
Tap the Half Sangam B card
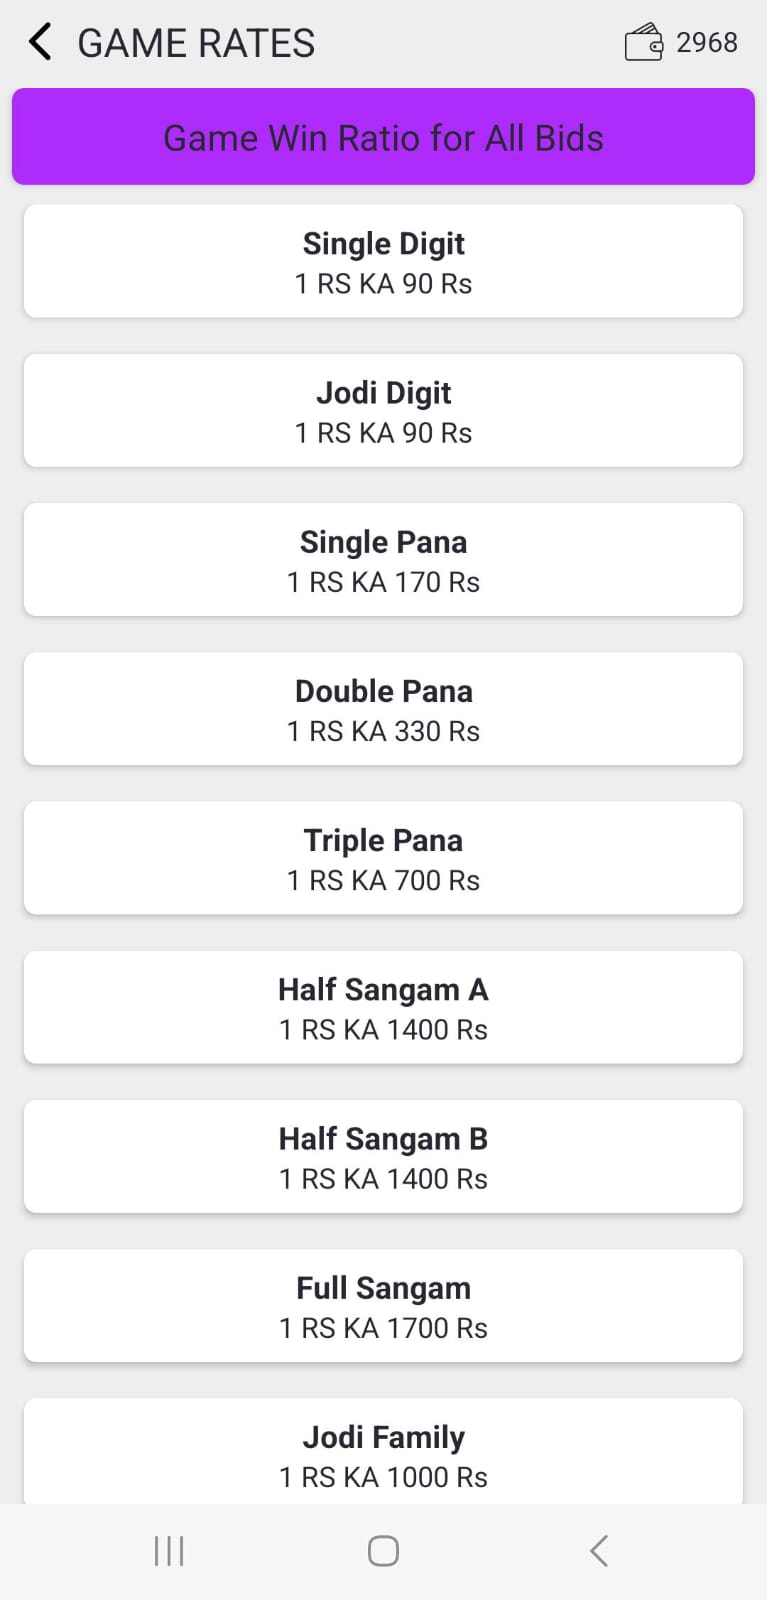[383, 1156]
